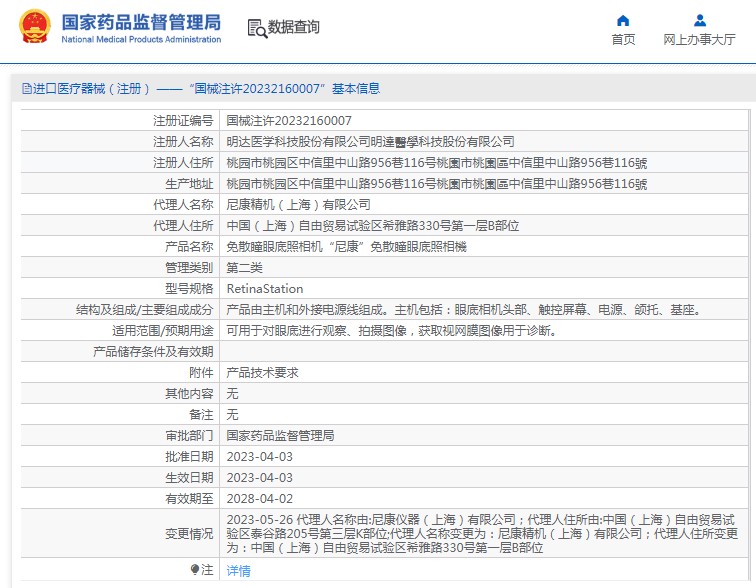This screenshot has height=588, width=756.
Task: Select intended use text 可用于对眼底进行观察
Action: [x=392, y=331]
